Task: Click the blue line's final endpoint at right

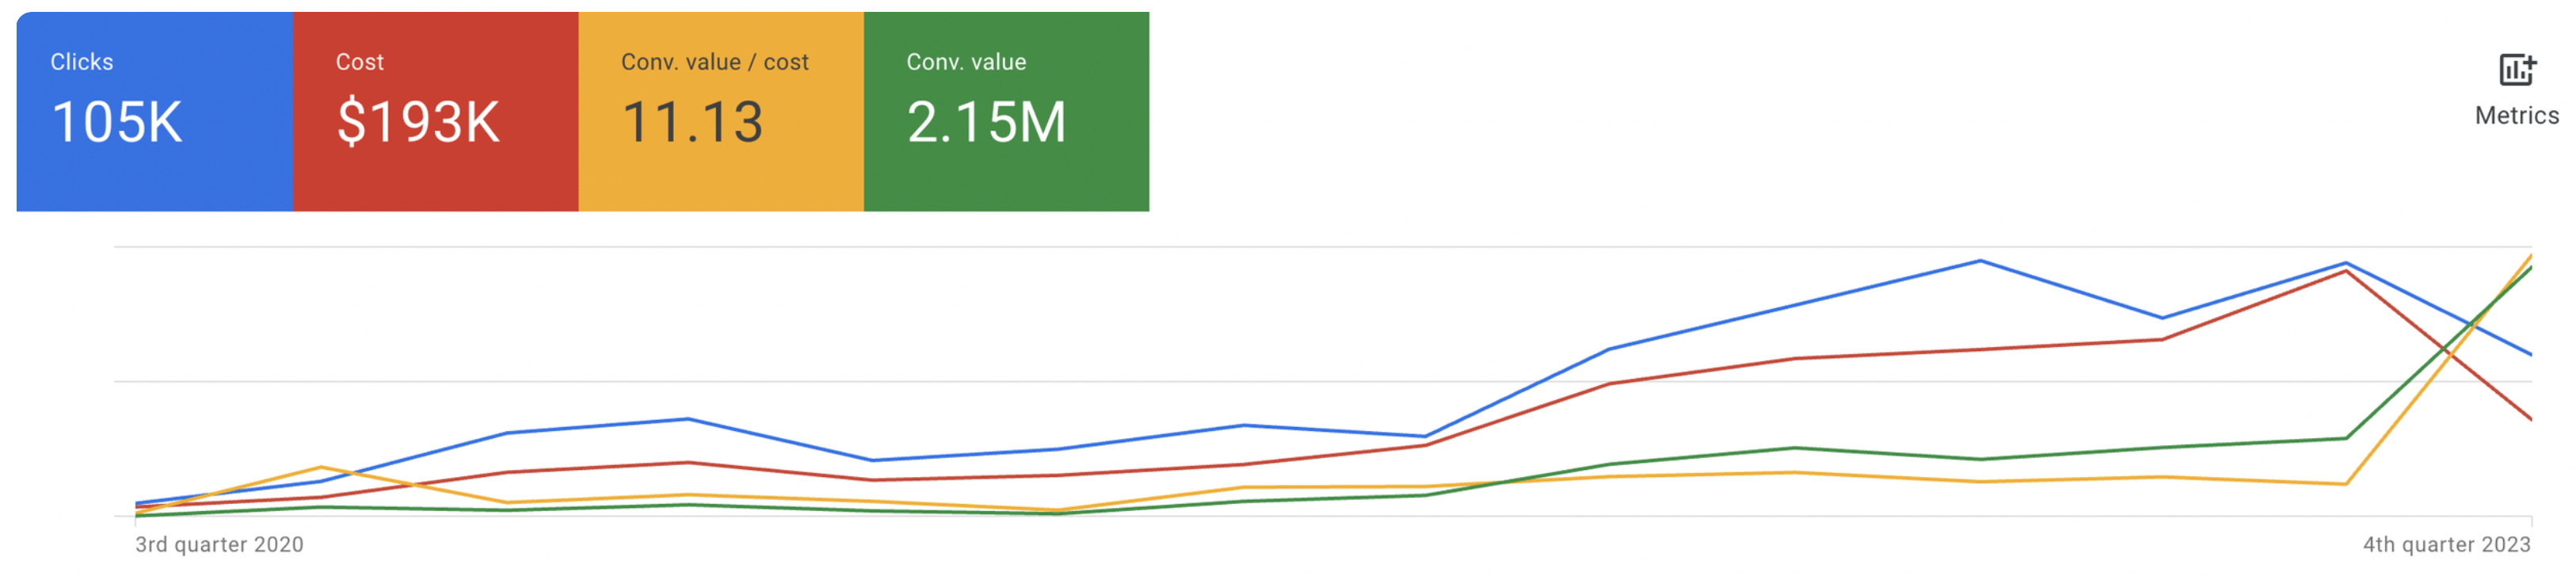Action: click(x=2530, y=354)
